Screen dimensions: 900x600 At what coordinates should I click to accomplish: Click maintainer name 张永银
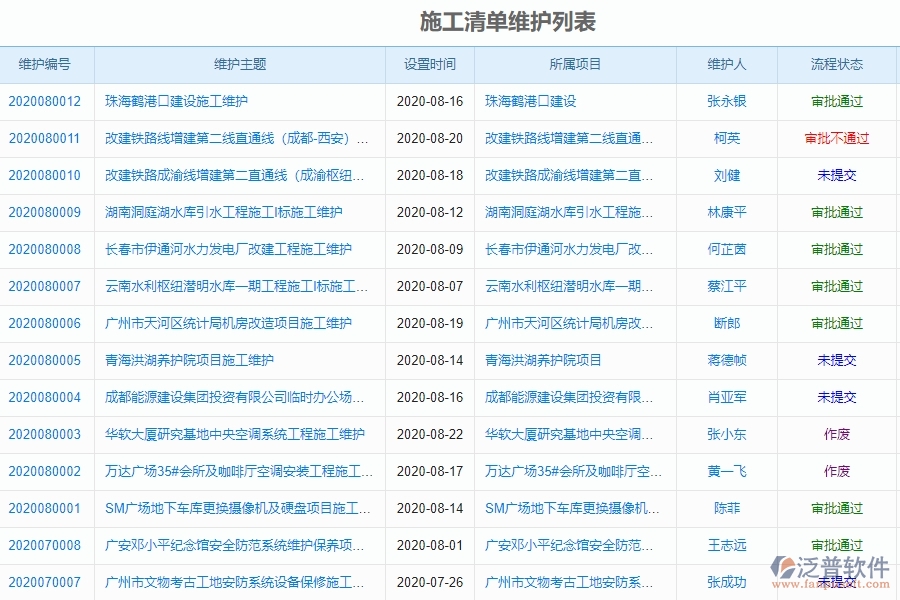coord(726,101)
